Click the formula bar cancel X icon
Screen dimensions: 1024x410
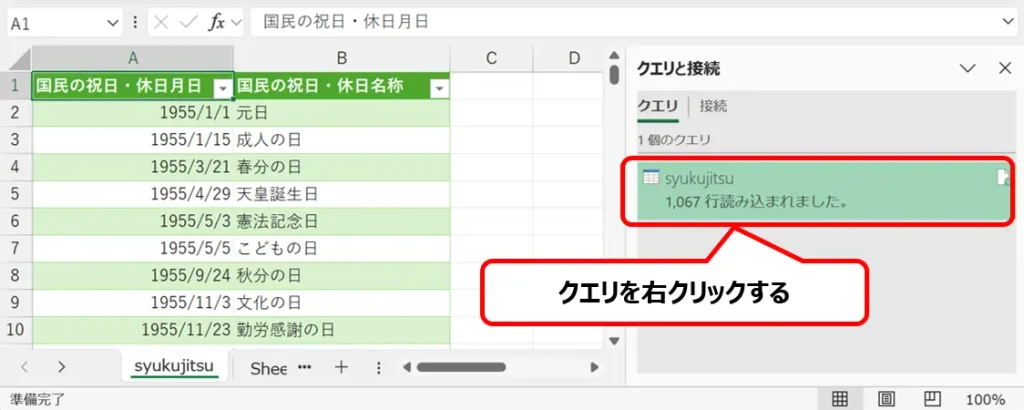(x=162, y=22)
